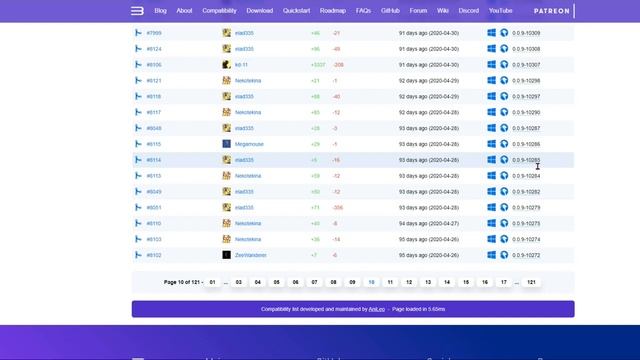The width and height of the screenshot is (640, 360).
Task: Go to pagination page 12
Action: 409,282
